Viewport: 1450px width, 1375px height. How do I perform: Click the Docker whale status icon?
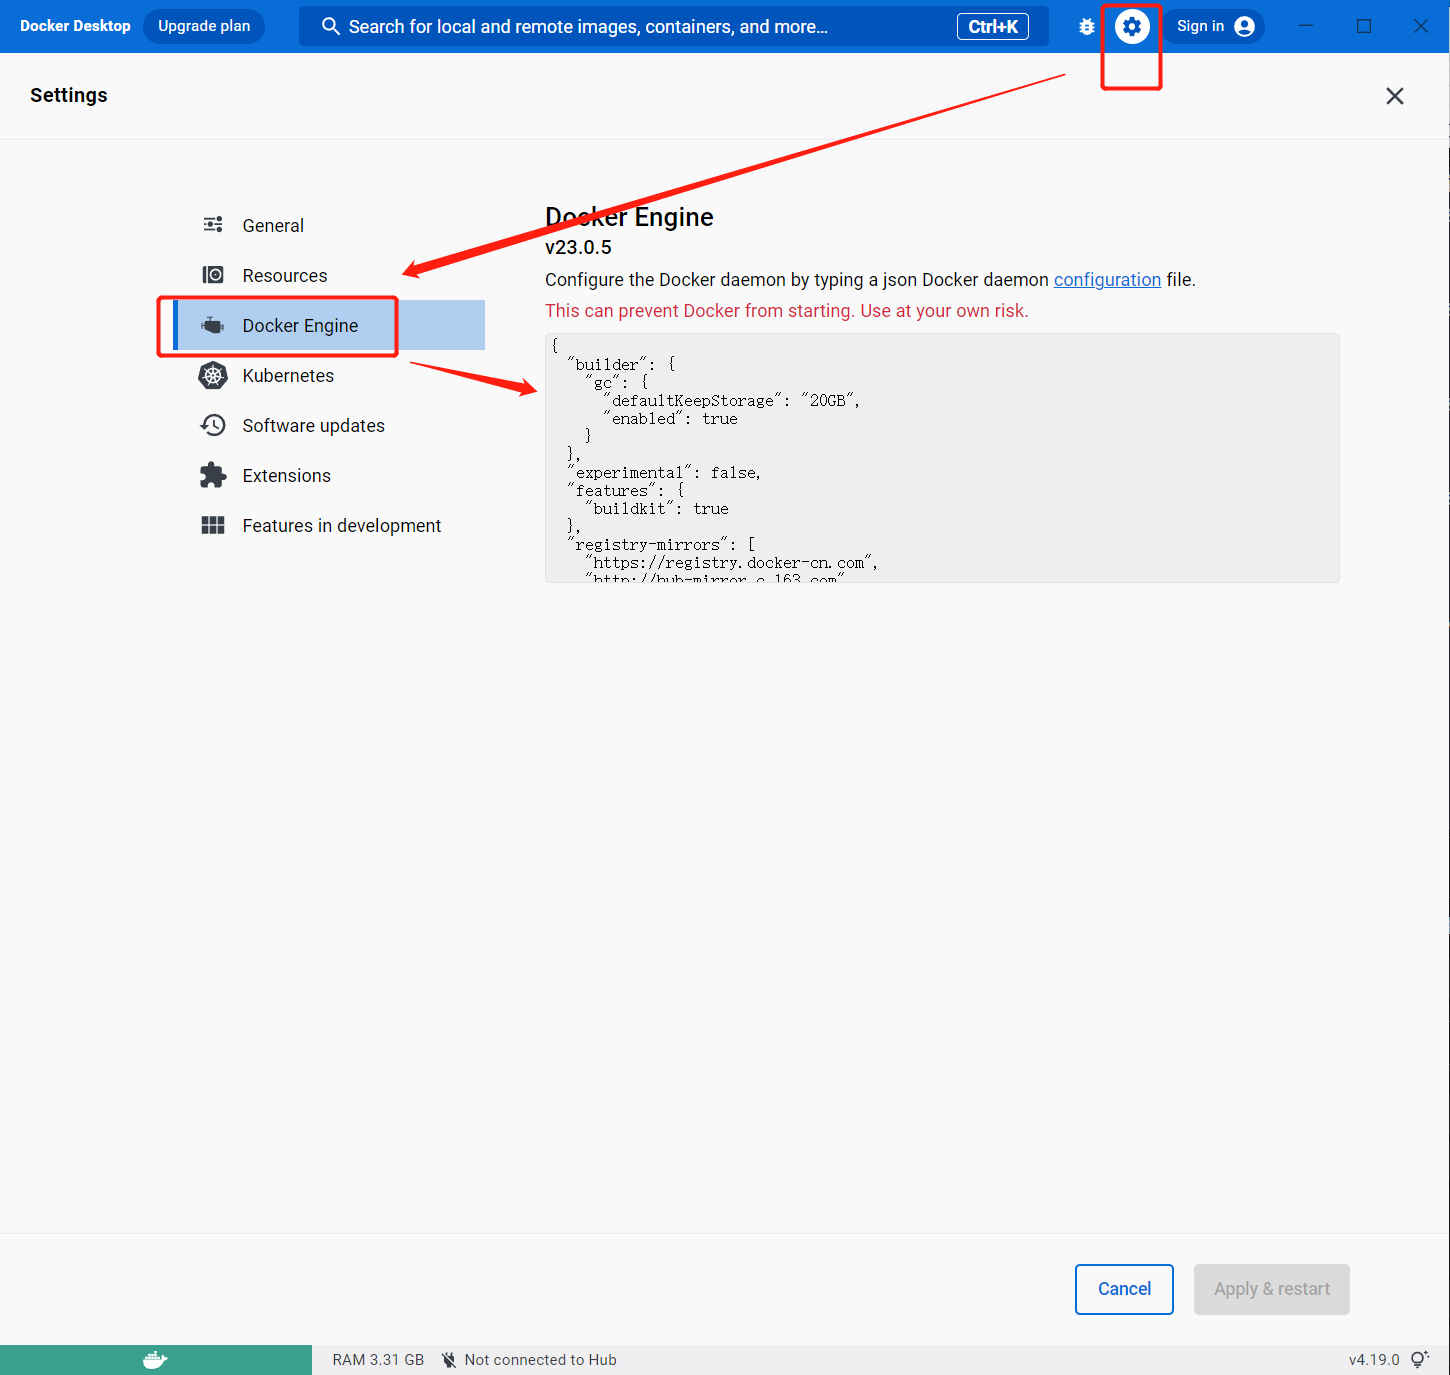pos(155,1360)
